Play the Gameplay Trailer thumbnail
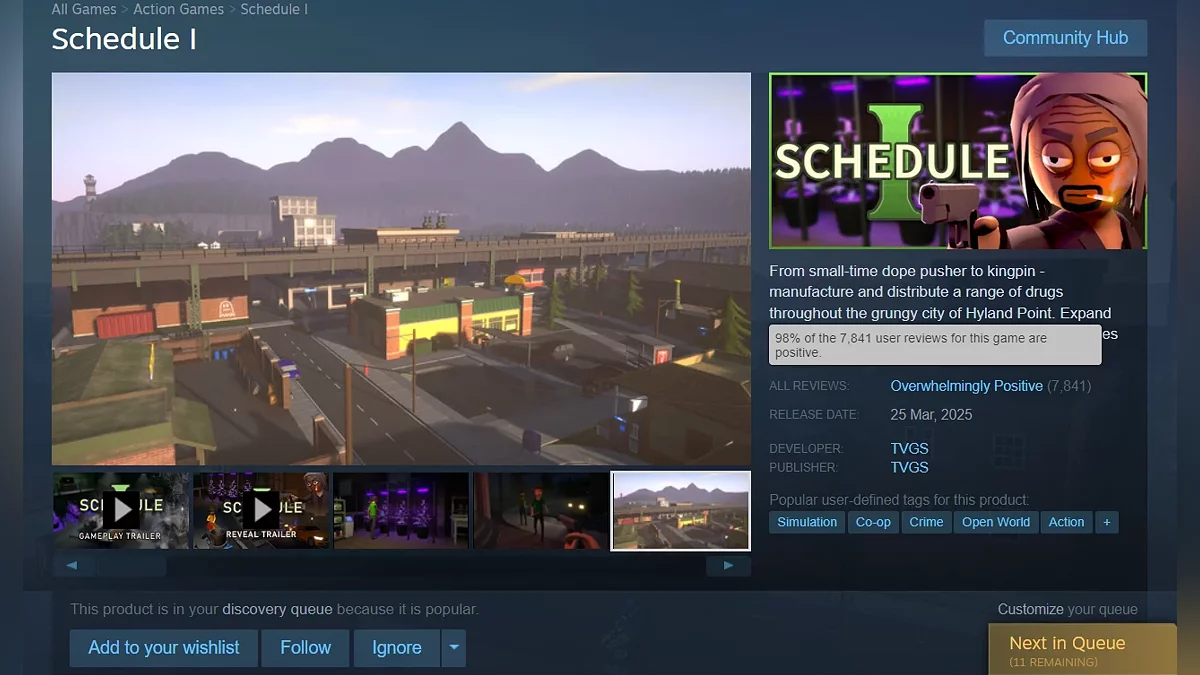 [120, 510]
